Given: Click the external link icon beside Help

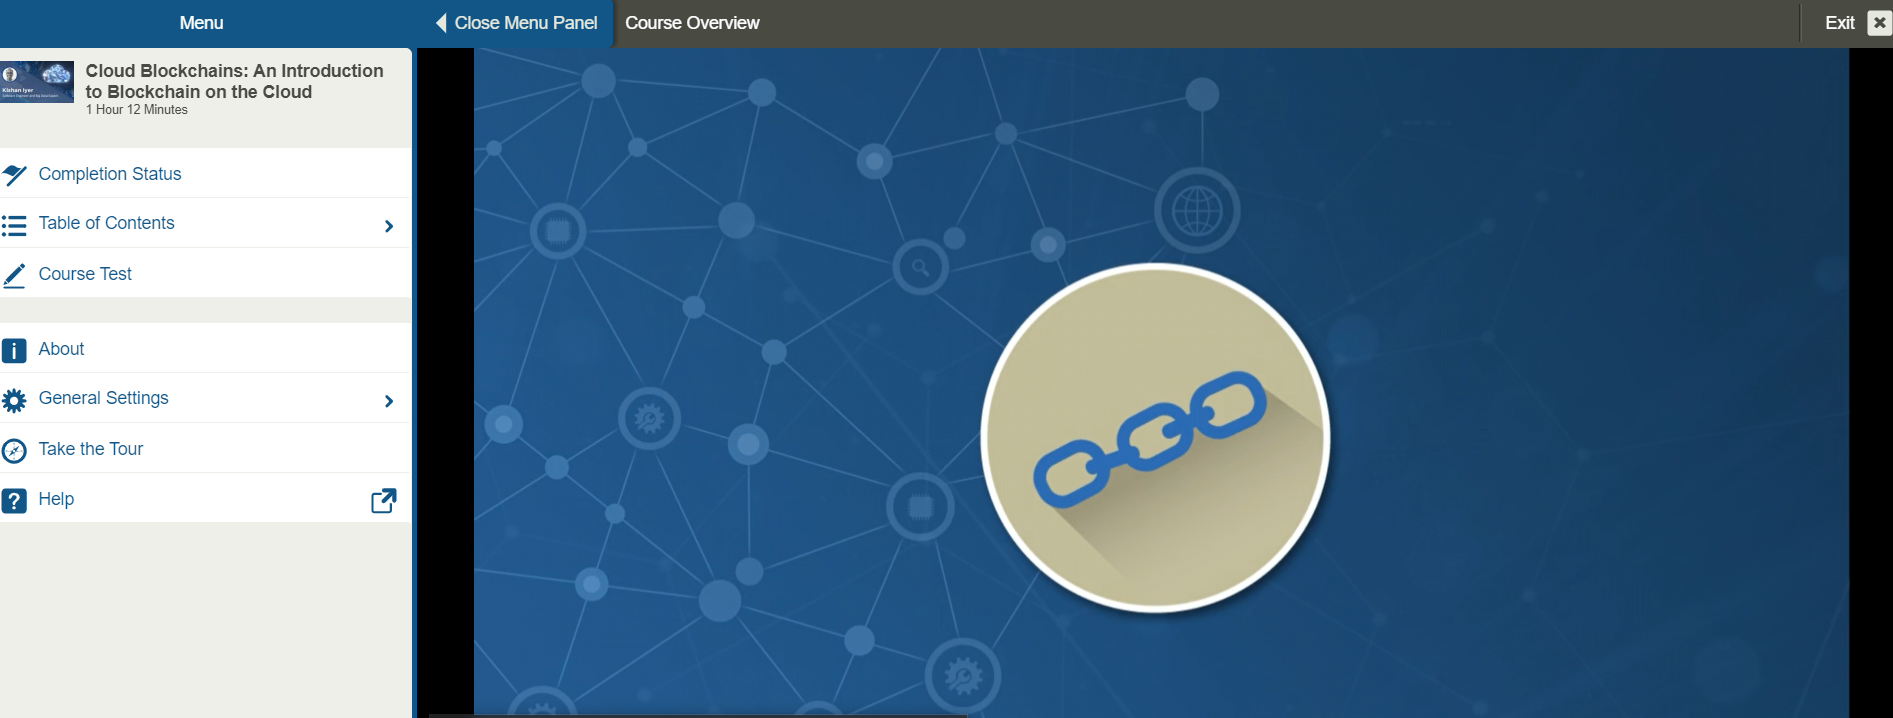Looking at the screenshot, I should [383, 500].
